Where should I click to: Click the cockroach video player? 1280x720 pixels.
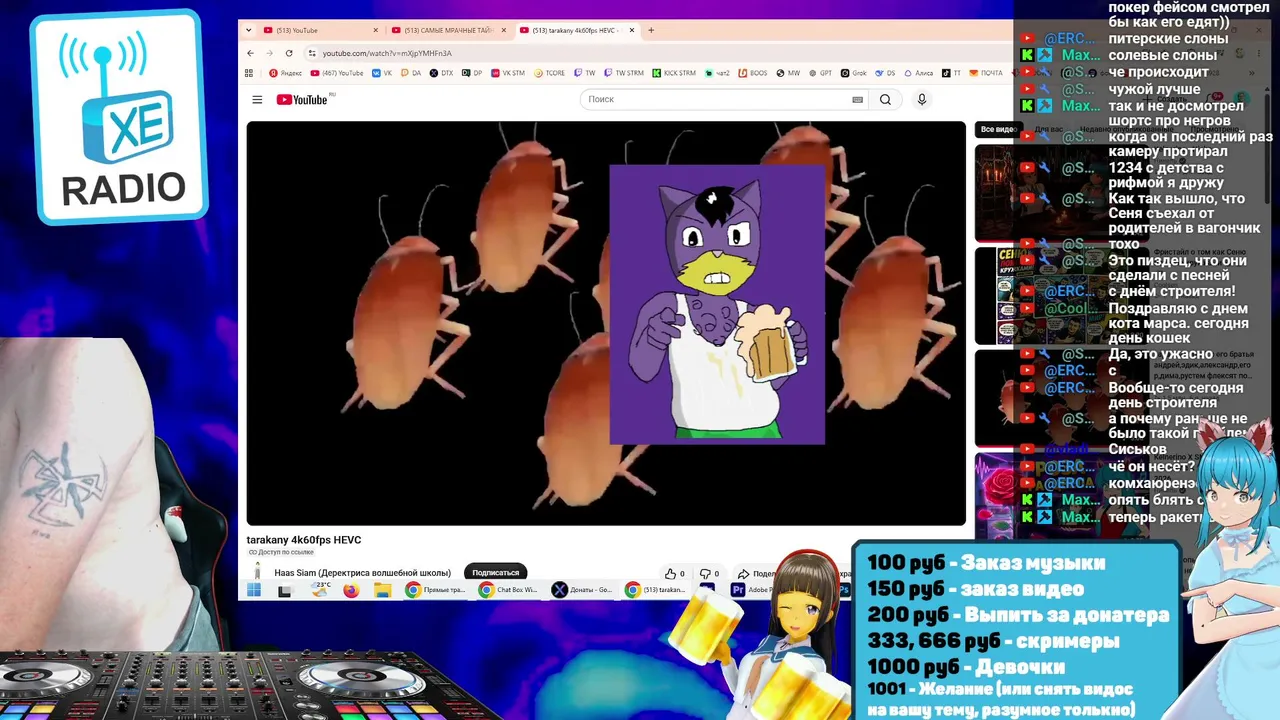click(x=606, y=323)
